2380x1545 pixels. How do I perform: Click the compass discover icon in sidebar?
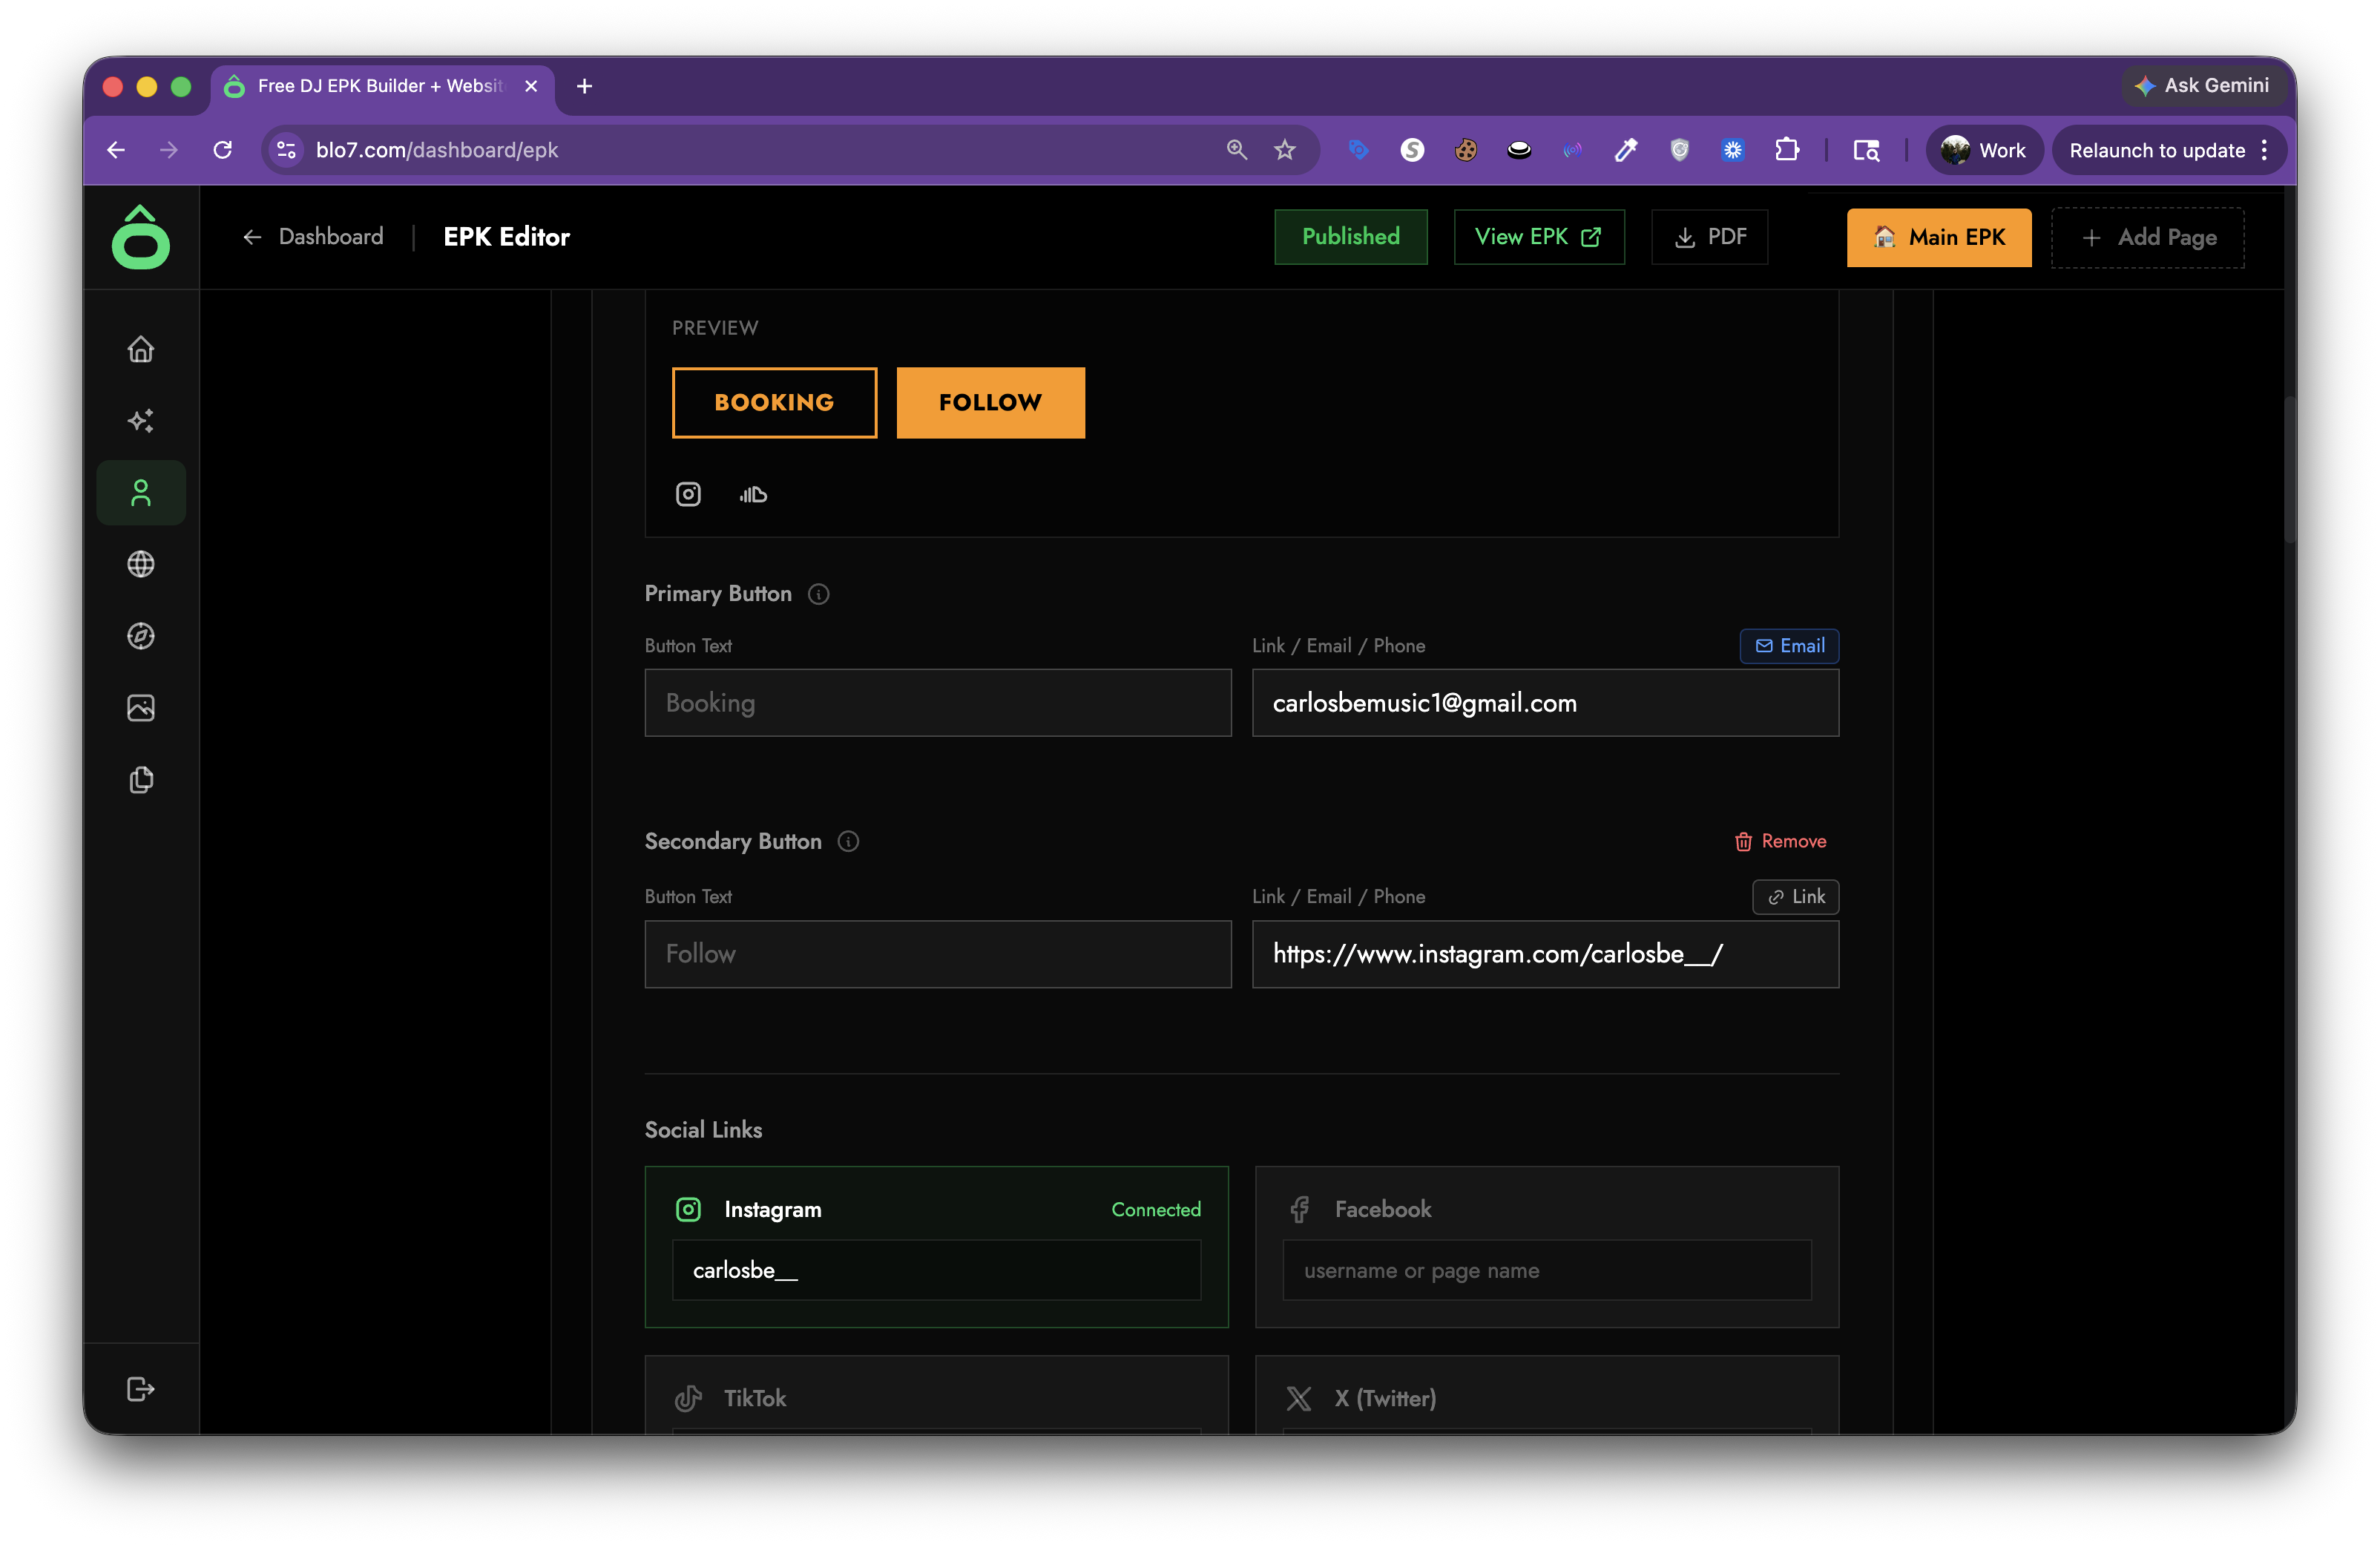141,636
